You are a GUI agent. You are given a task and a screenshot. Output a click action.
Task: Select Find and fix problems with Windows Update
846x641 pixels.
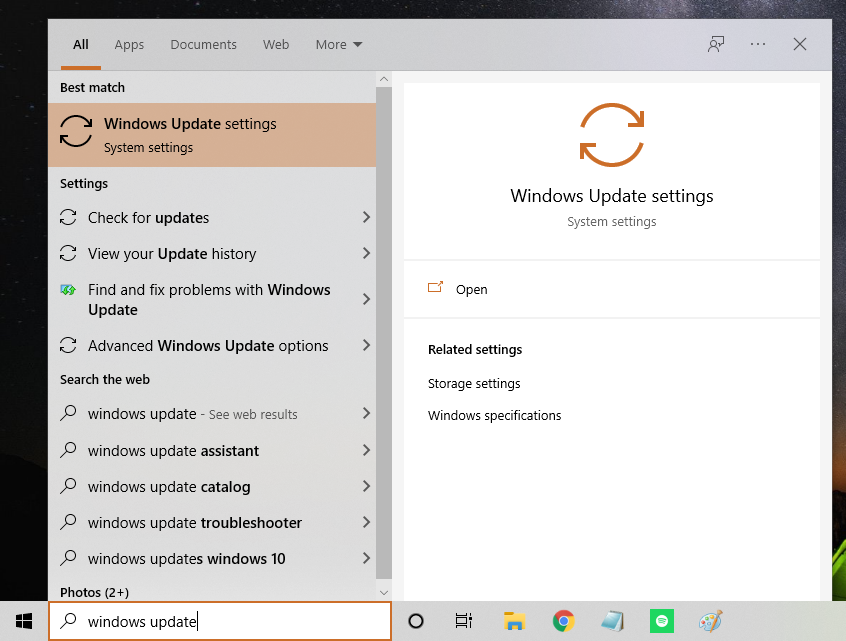point(212,299)
